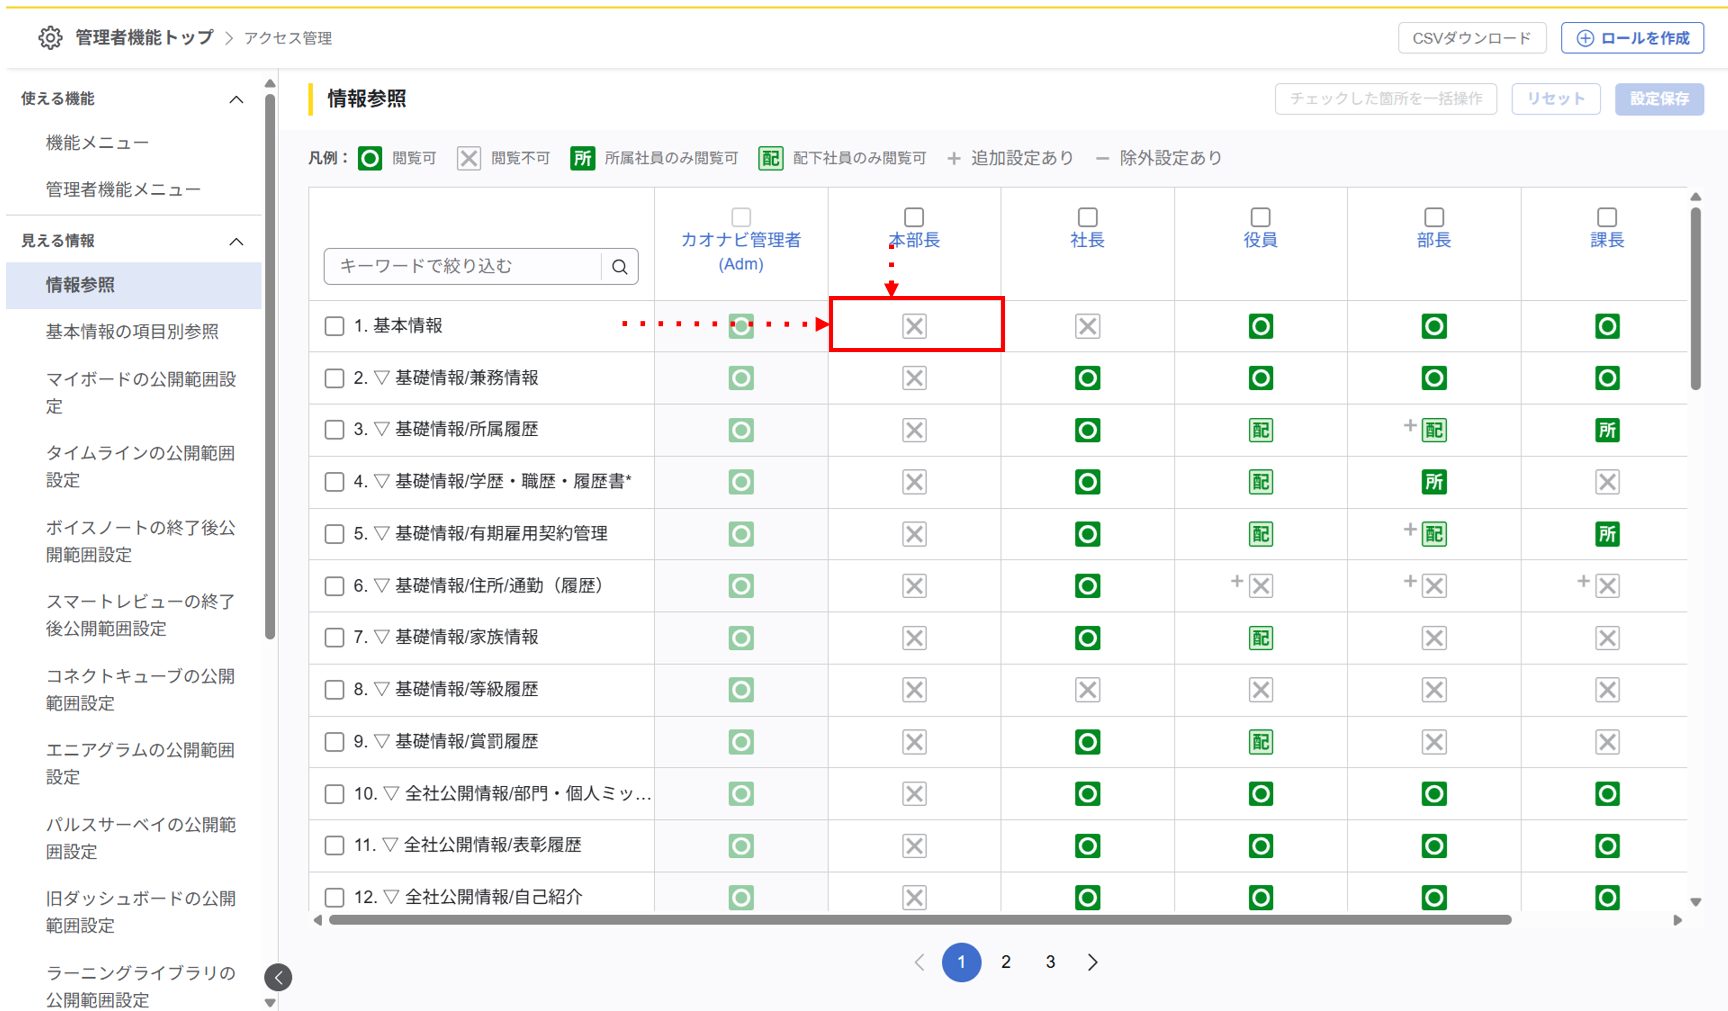The height and width of the screenshot is (1011, 1728).
Task: Click チェックした箇所を一括操作 button
Action: tap(1386, 99)
